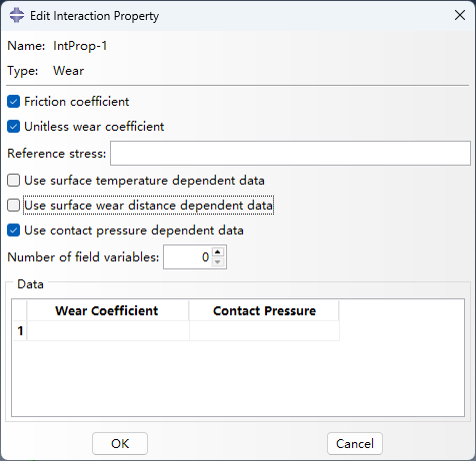This screenshot has width=476, height=461.
Task: Click the Abaqus icon in title bar
Action: (x=17, y=15)
